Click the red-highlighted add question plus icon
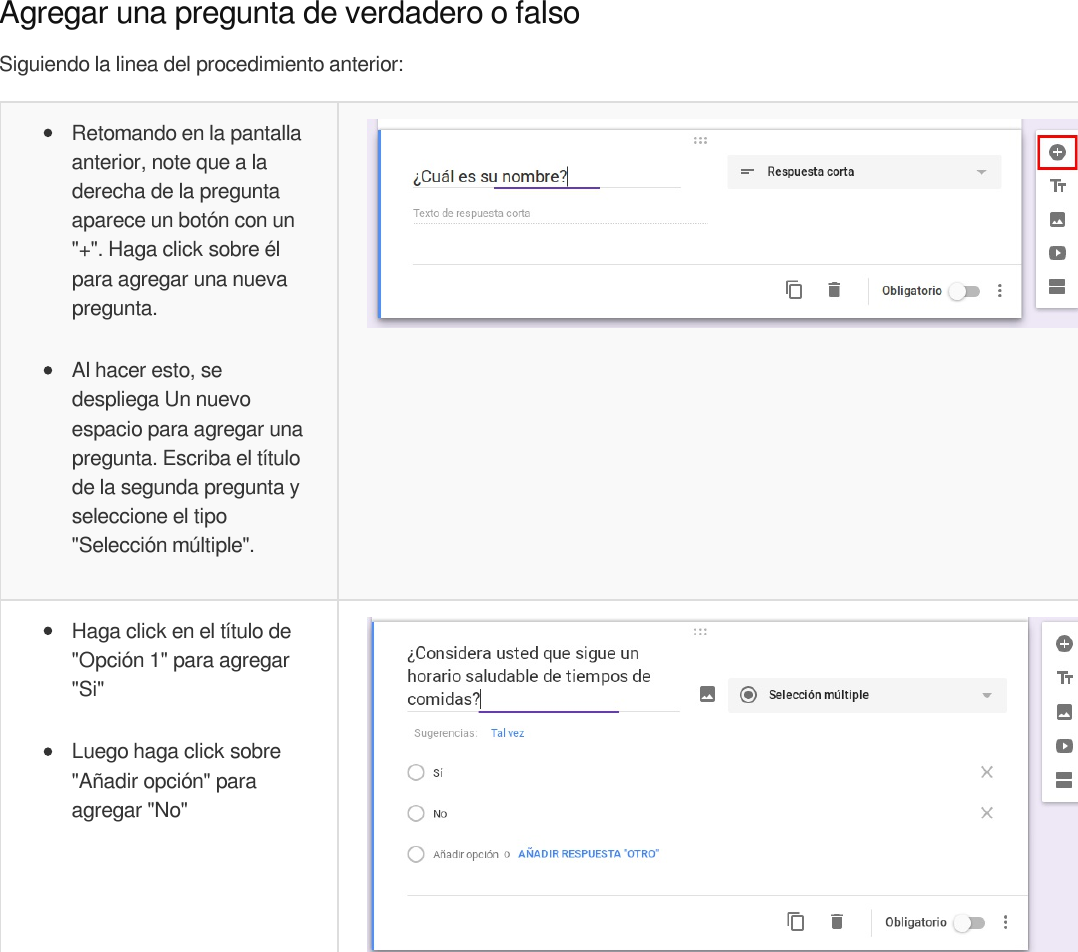The image size is (1078, 952). pyautogui.click(x=1057, y=151)
